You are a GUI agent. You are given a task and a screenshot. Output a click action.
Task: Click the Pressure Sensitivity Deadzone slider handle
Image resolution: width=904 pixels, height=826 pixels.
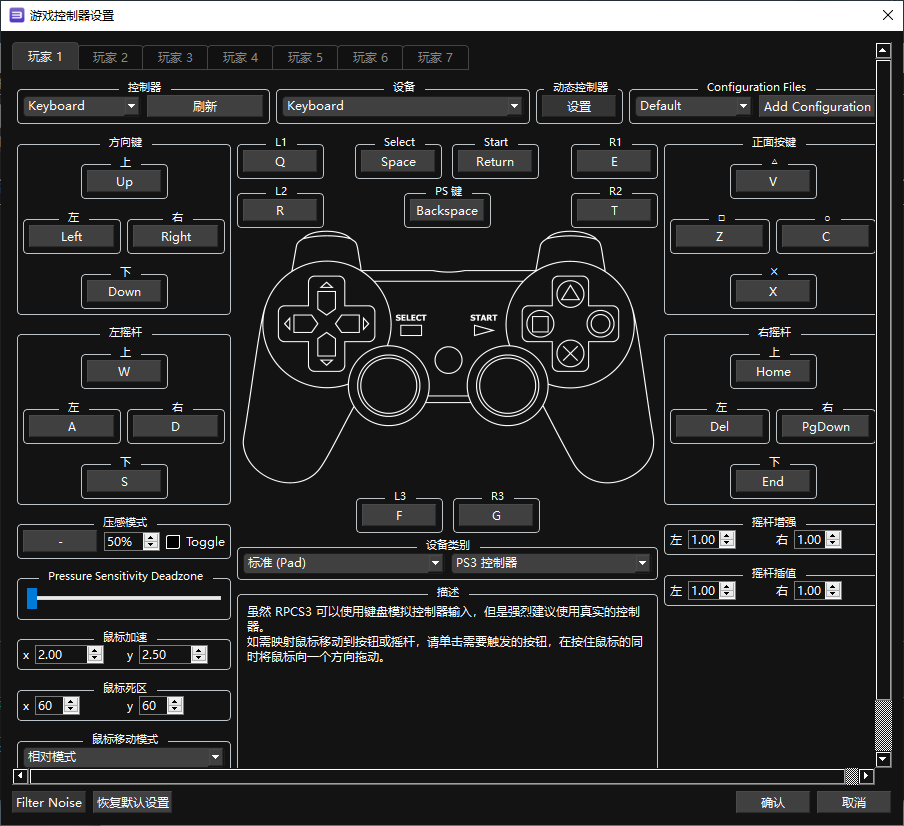tap(32, 598)
